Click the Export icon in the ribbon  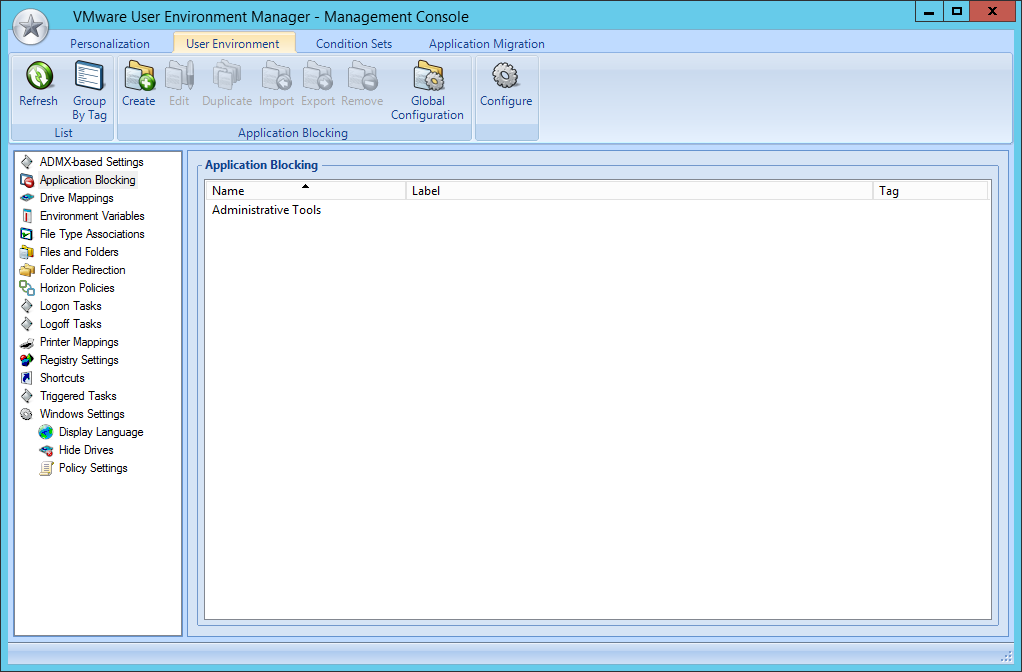[x=318, y=76]
